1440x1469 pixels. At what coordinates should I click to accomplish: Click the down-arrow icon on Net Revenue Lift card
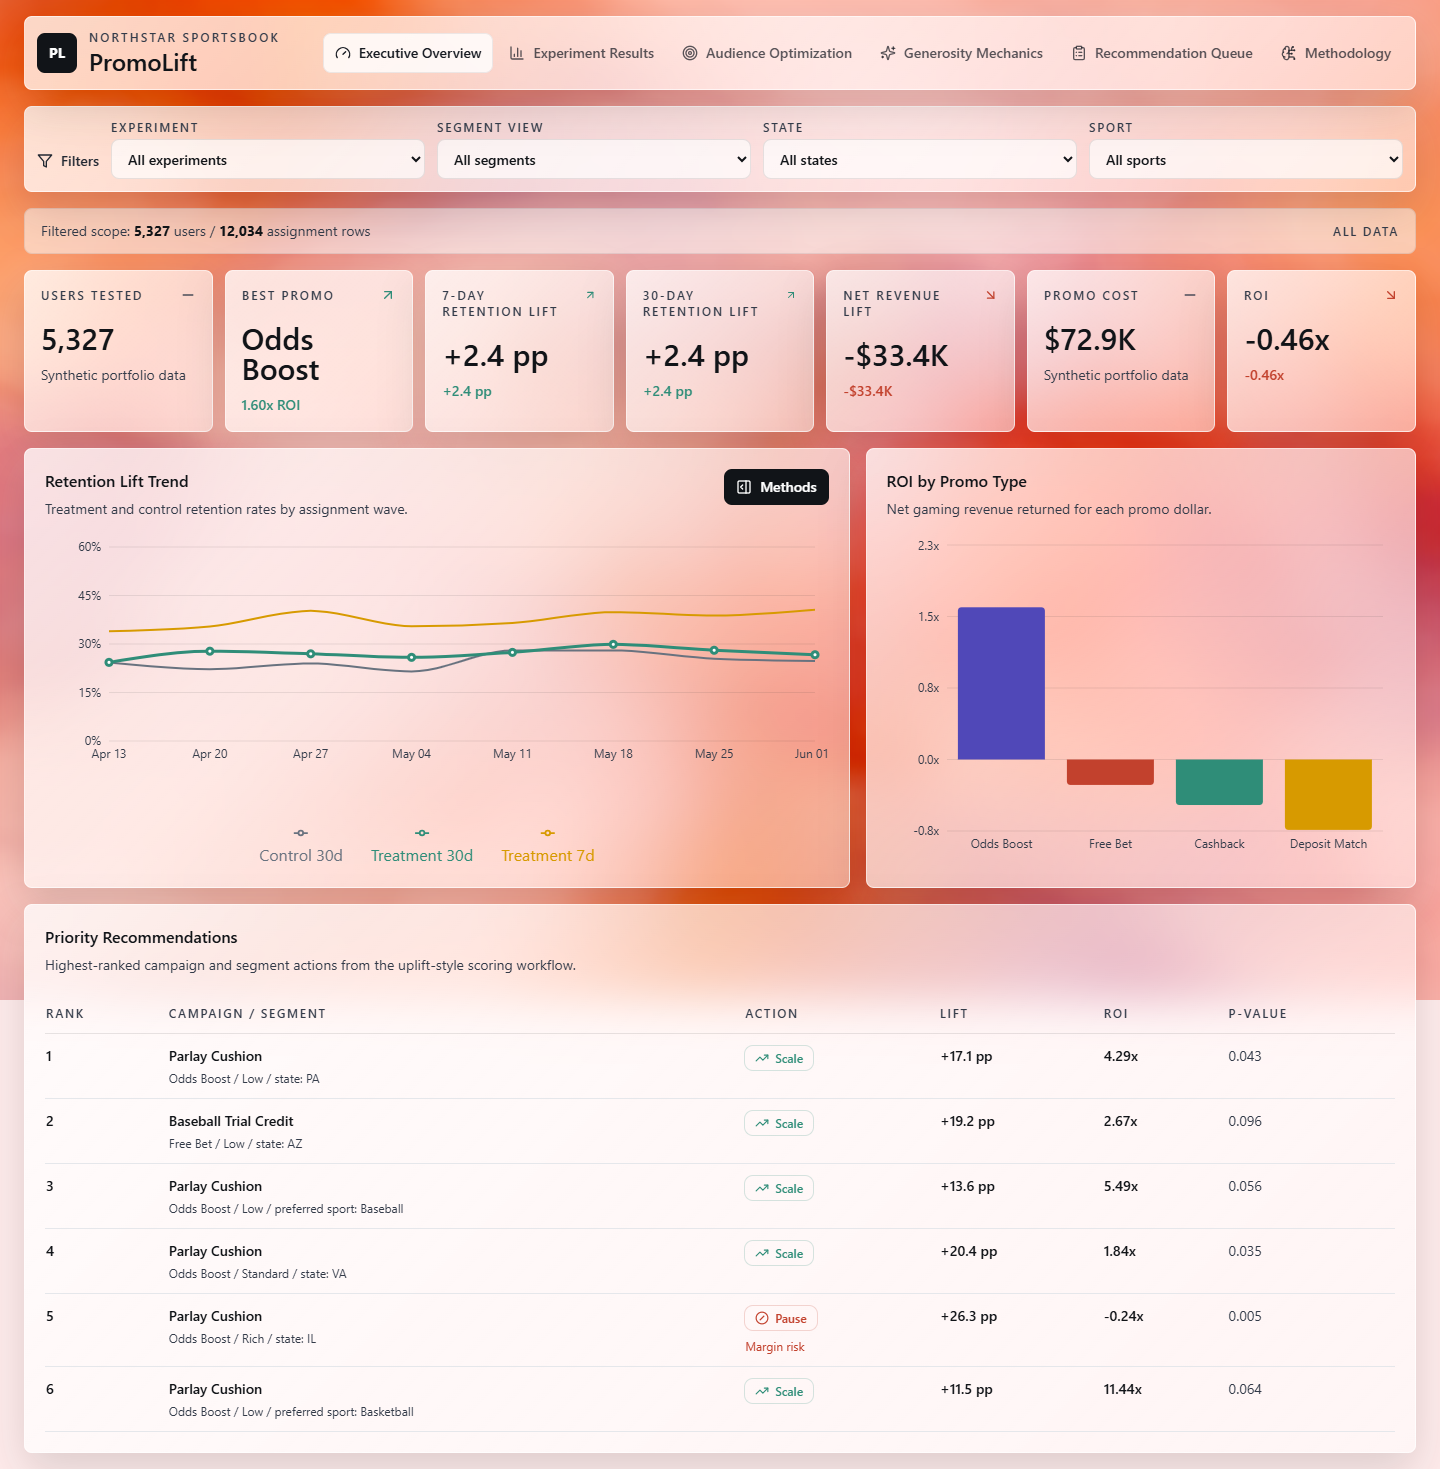[x=991, y=295]
